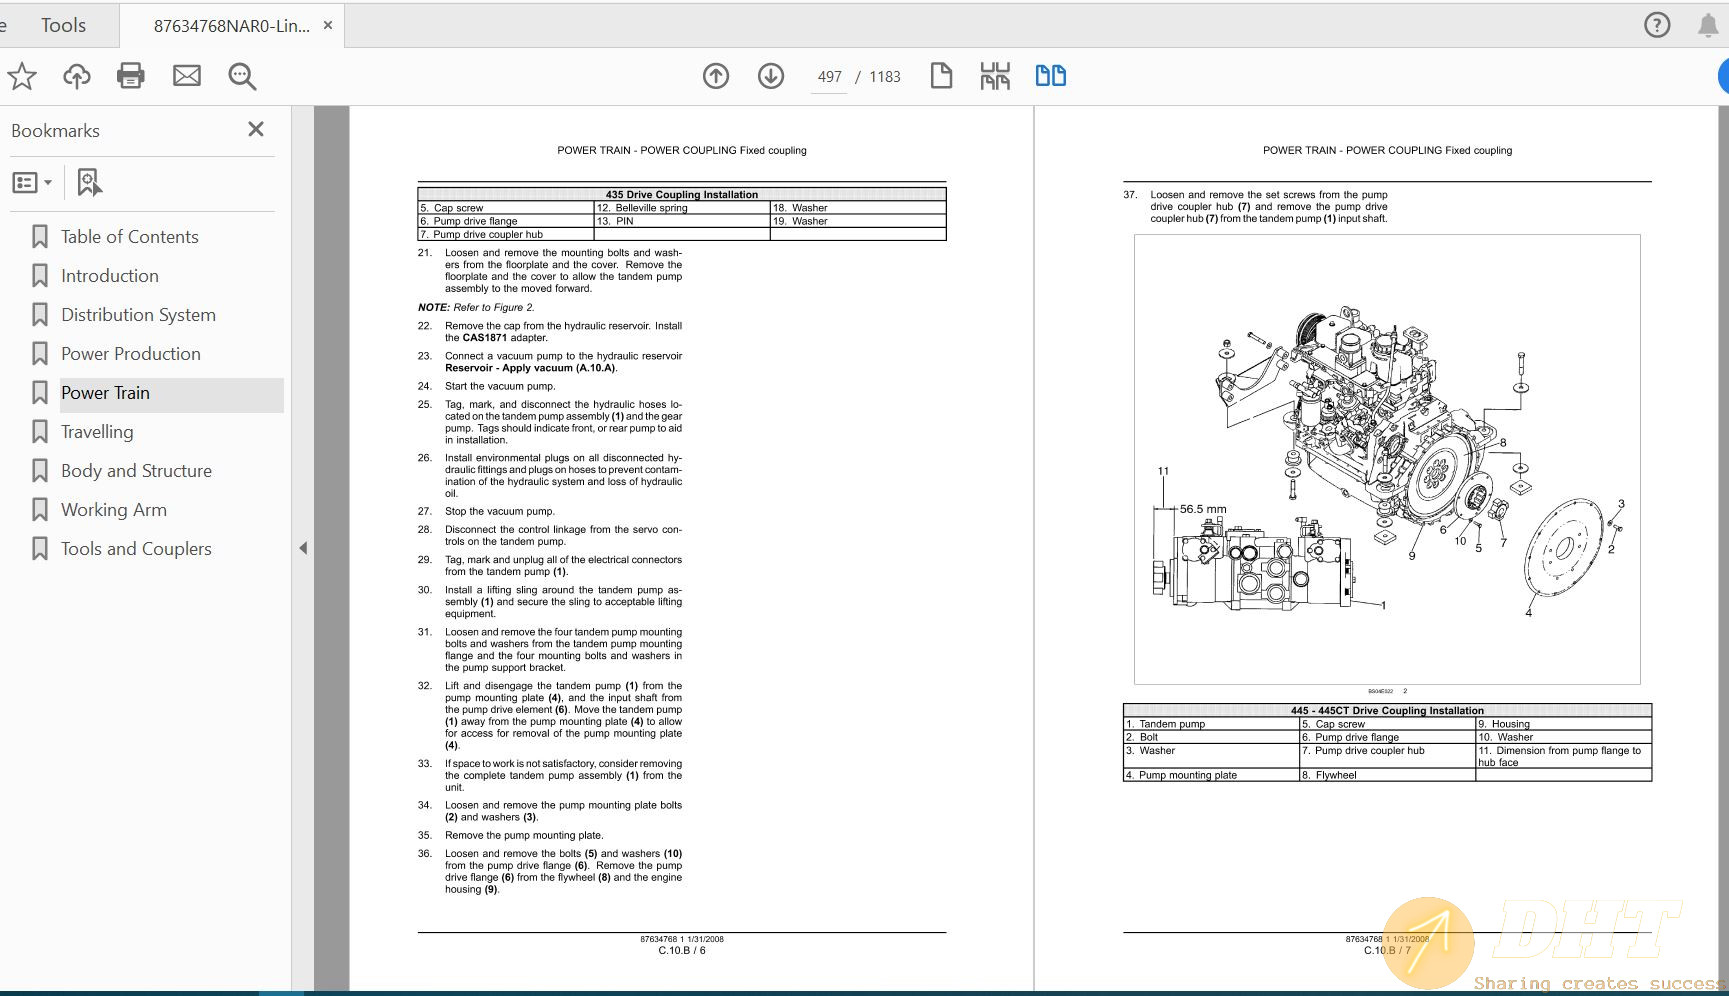
Task: Close the Bookmarks panel
Action: point(256,130)
